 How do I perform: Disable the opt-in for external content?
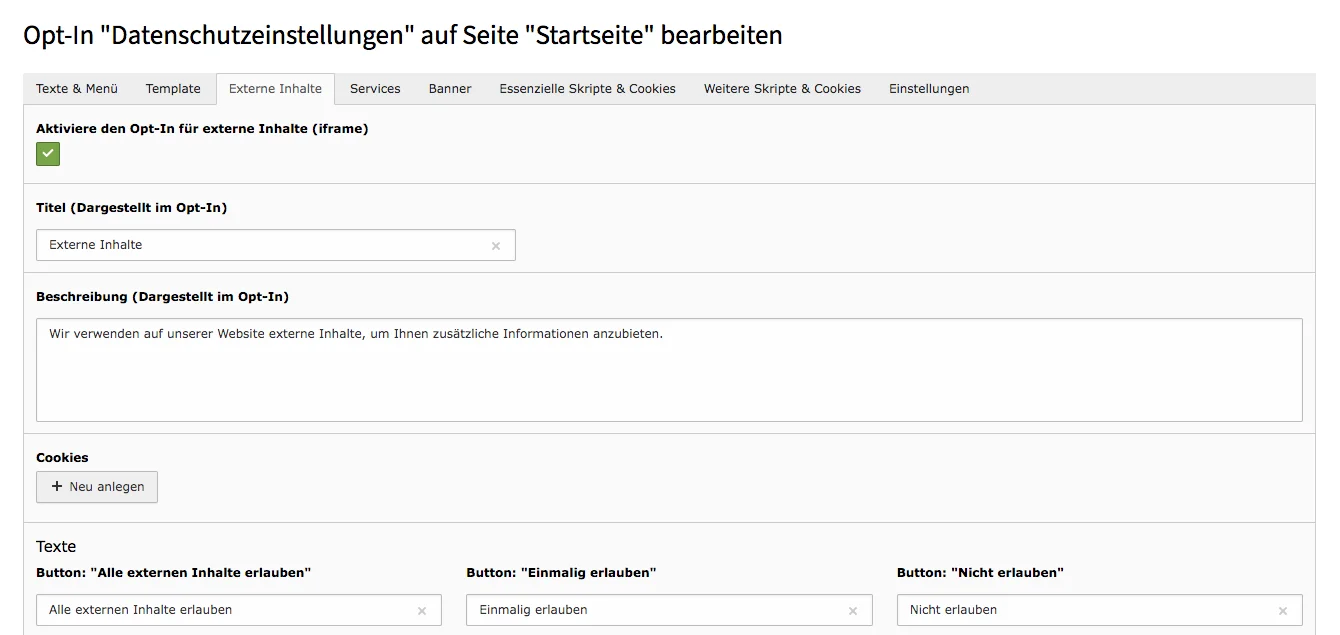click(48, 154)
